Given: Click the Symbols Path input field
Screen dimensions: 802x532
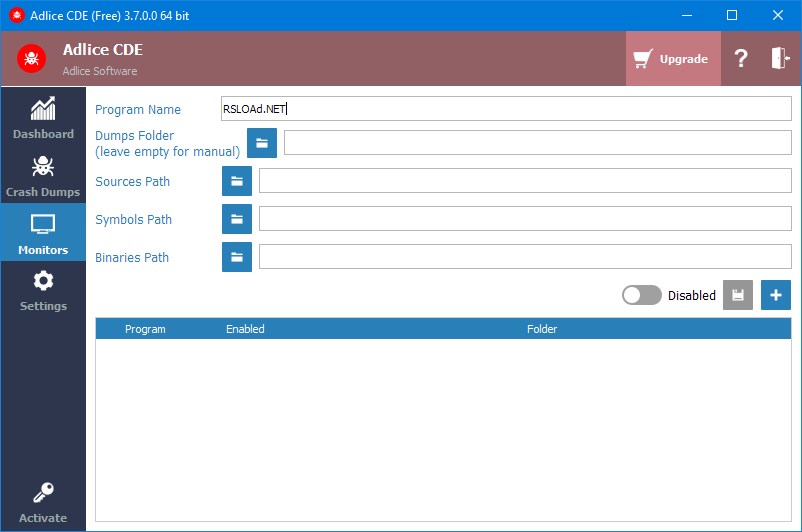Looking at the screenshot, I should pyautogui.click(x=525, y=219).
